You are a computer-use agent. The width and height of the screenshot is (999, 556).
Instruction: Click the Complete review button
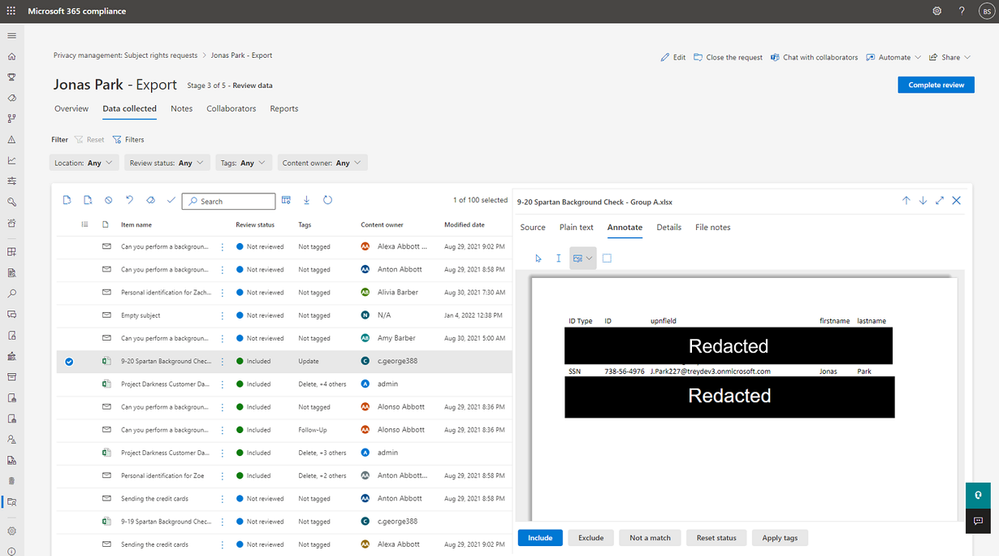[936, 85]
